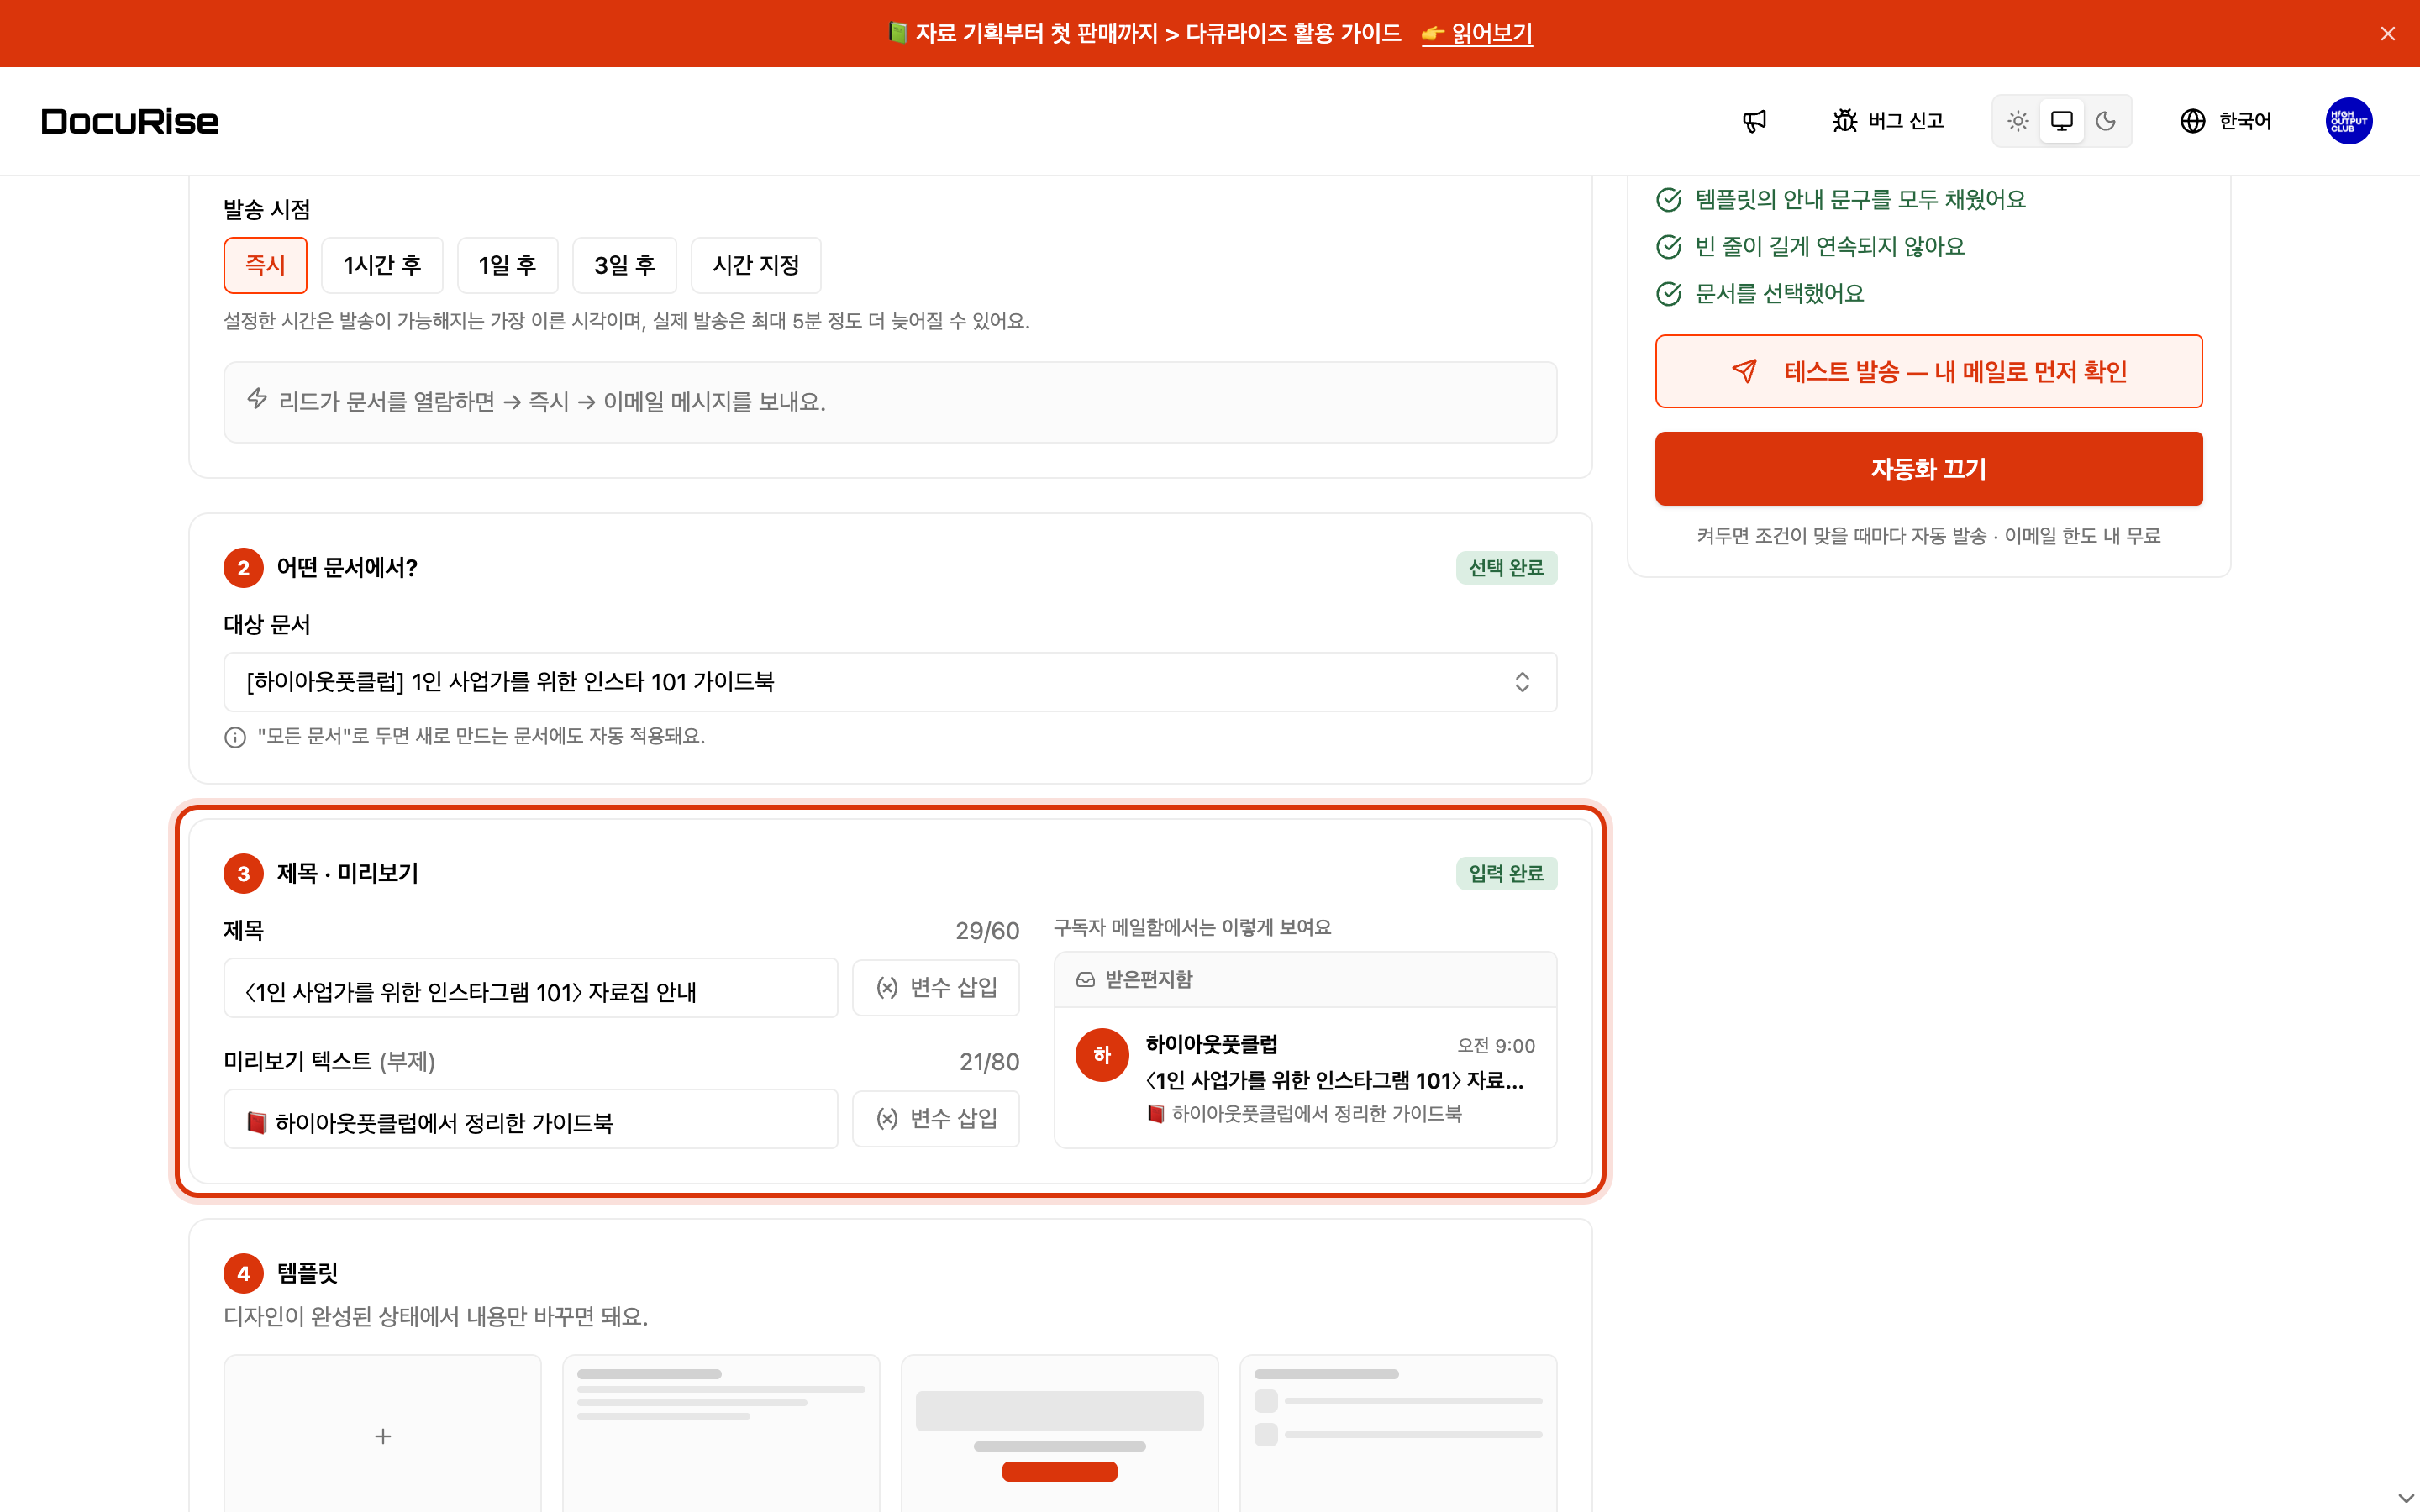Screen dimensions: 2420x1512
Task: Select 1시간 후 send timing
Action: 382,265
